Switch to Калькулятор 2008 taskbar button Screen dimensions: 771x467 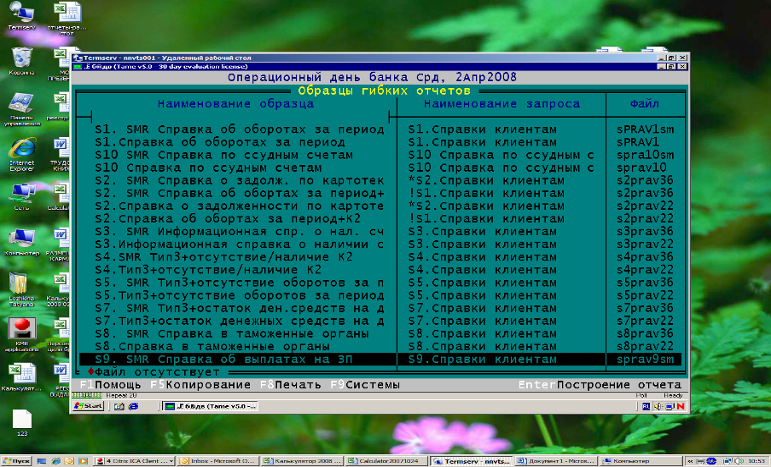301,461
